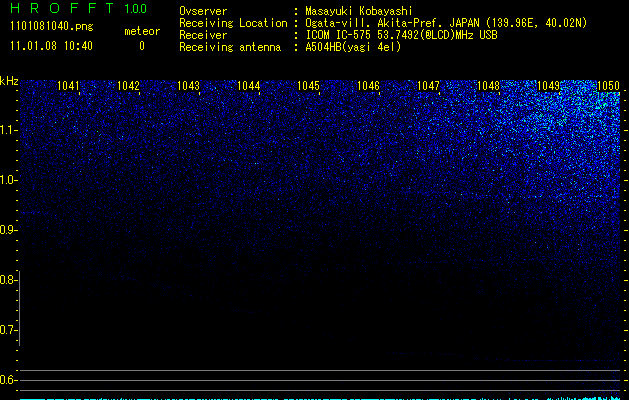Click the date 11.01.08 10:40
629x400 pixels.
coord(51,46)
